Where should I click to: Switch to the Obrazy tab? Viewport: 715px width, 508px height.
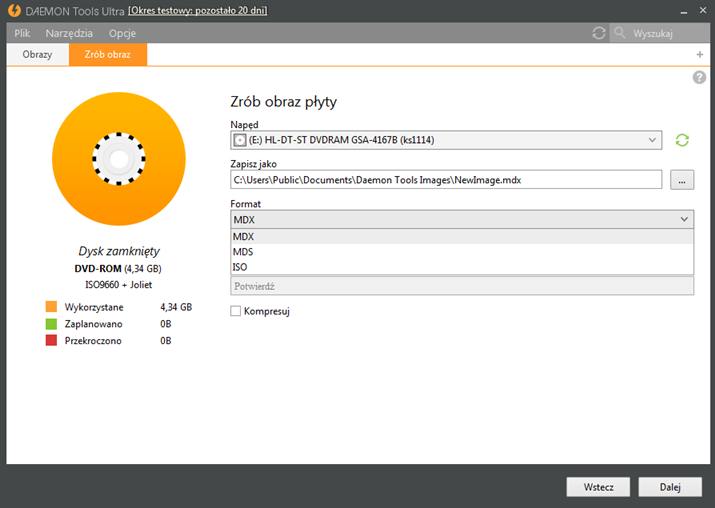(x=37, y=54)
